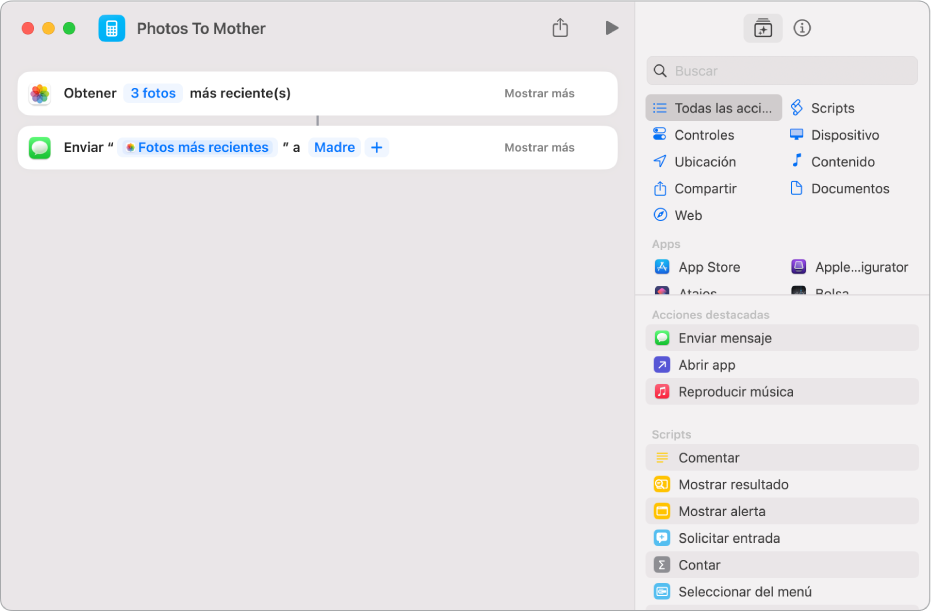
Task: Share the Photos To Mother shortcut
Action: pyautogui.click(x=560, y=28)
